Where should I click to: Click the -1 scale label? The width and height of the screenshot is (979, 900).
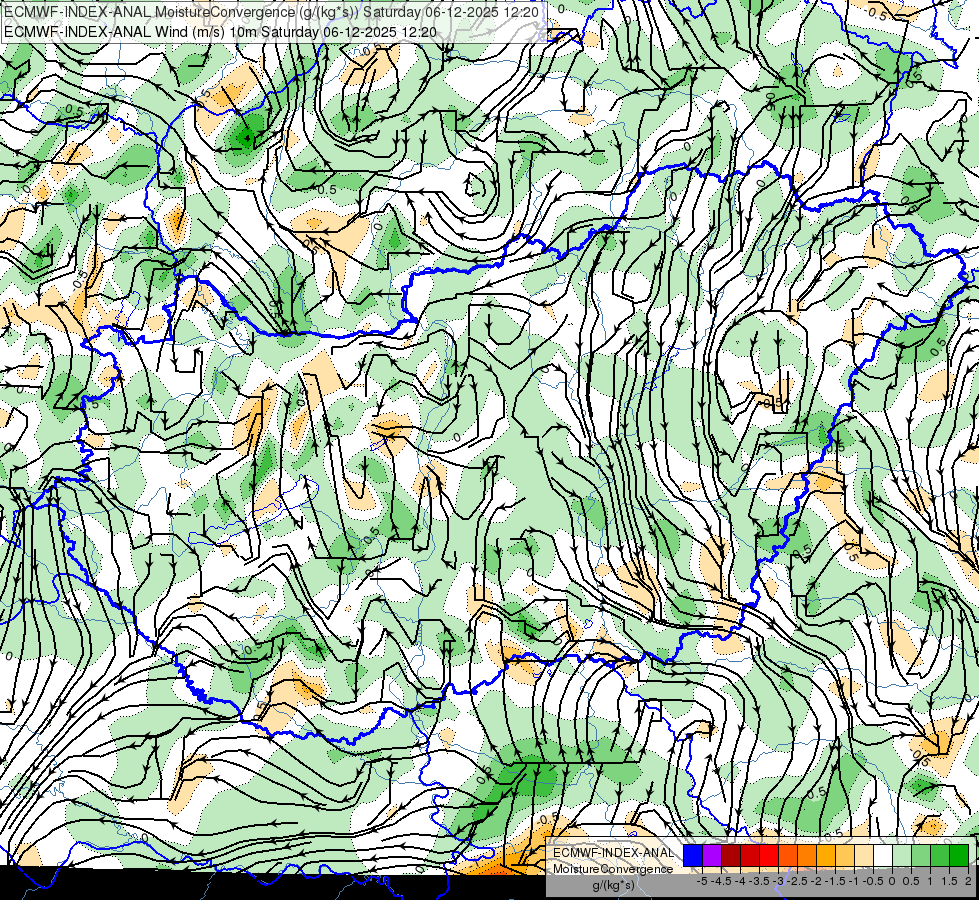(854, 881)
